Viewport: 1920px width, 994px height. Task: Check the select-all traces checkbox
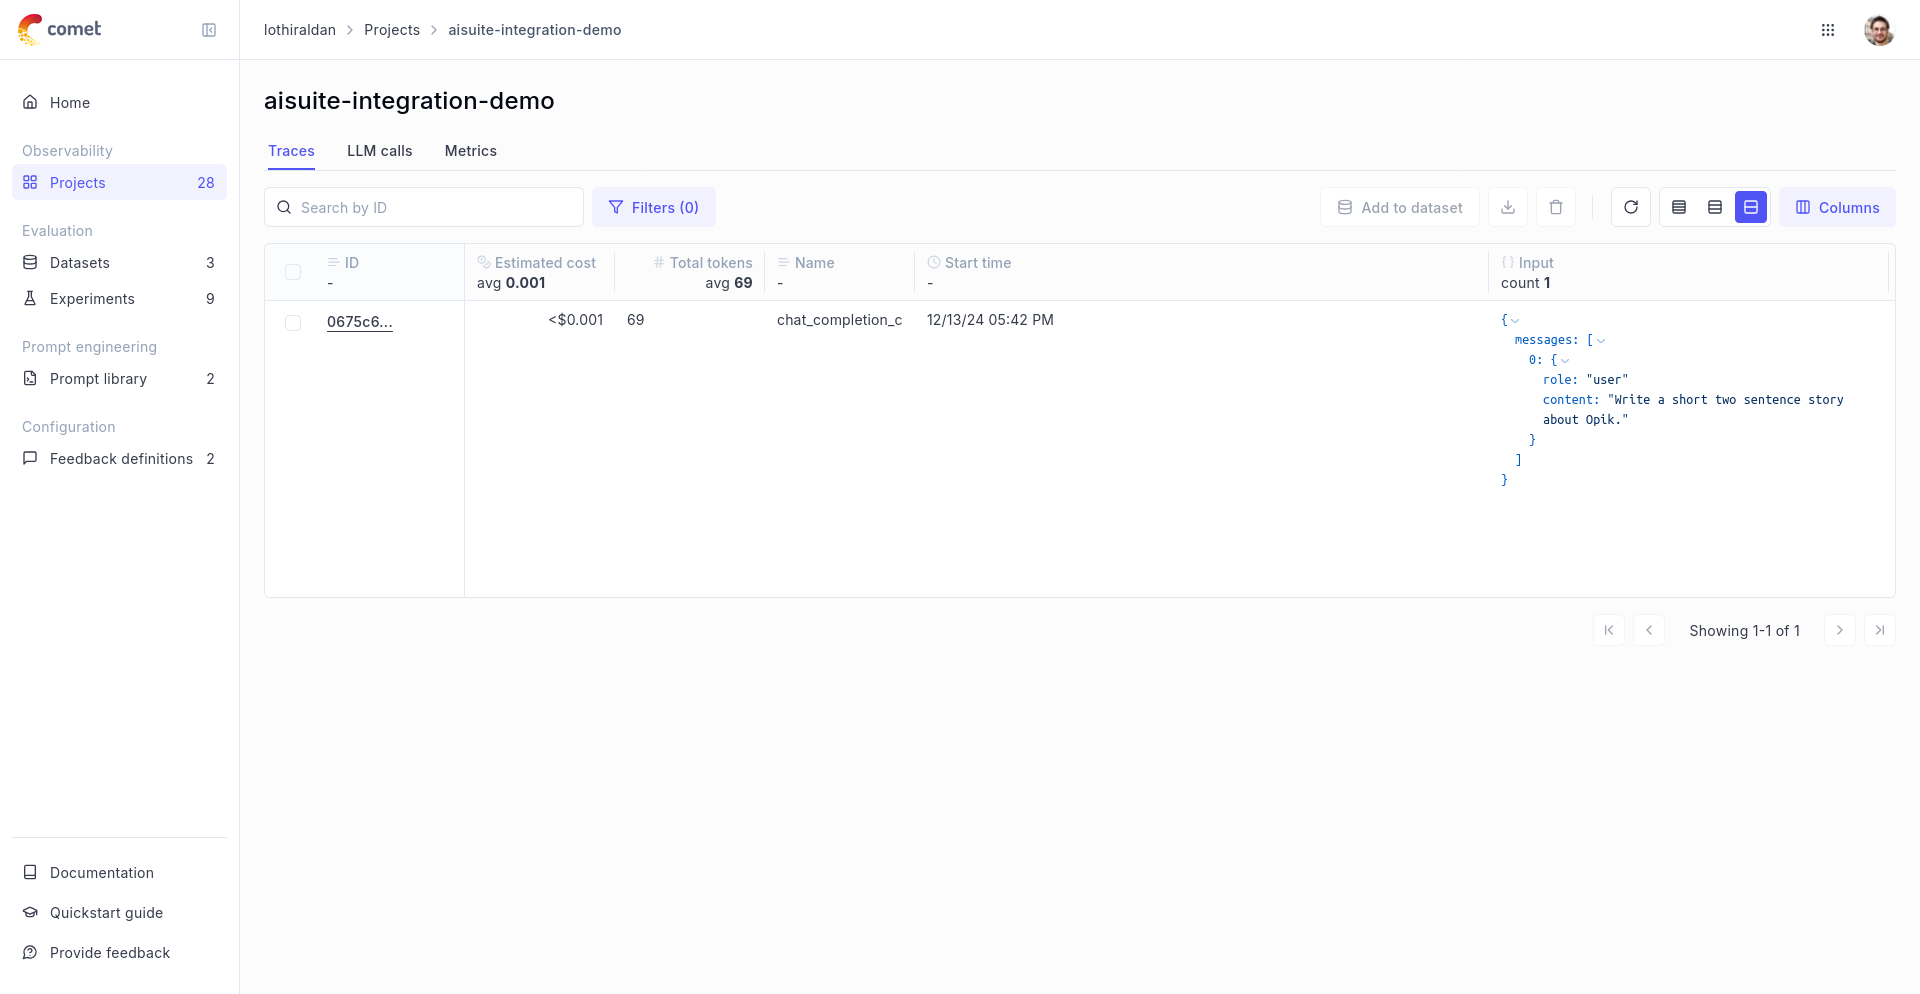pos(293,272)
